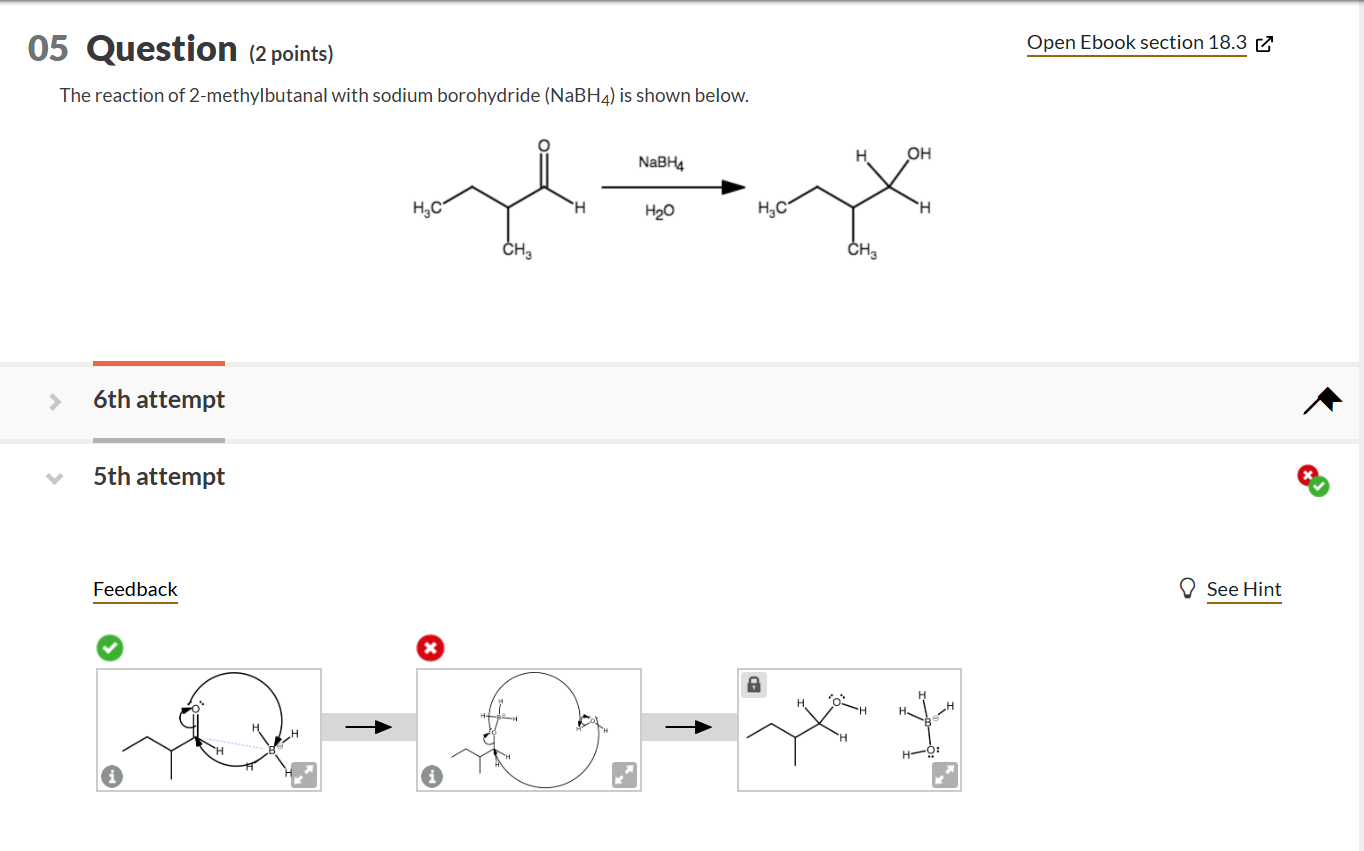Image resolution: width=1364 pixels, height=851 pixels.
Task: Click the external-link icon after Ebook section 18.3
Action: click(x=1263, y=43)
